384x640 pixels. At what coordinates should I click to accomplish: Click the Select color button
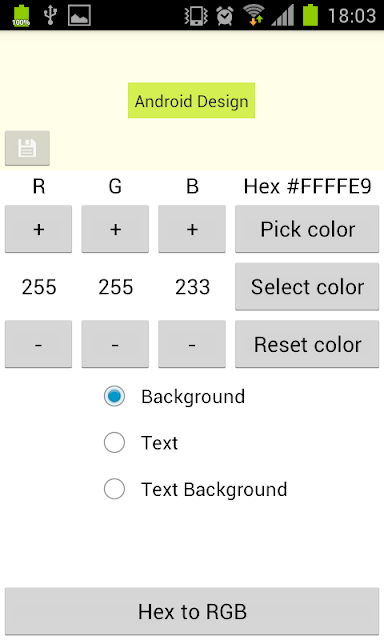[307, 287]
